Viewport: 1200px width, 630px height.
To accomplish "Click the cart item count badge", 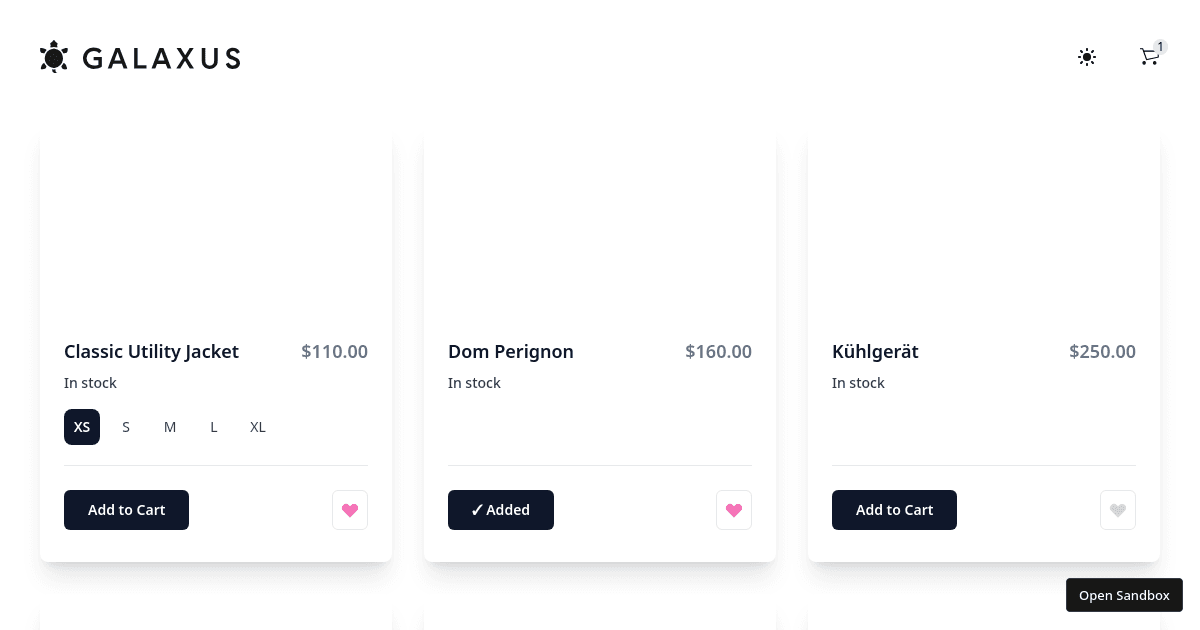I will [x=1160, y=46].
